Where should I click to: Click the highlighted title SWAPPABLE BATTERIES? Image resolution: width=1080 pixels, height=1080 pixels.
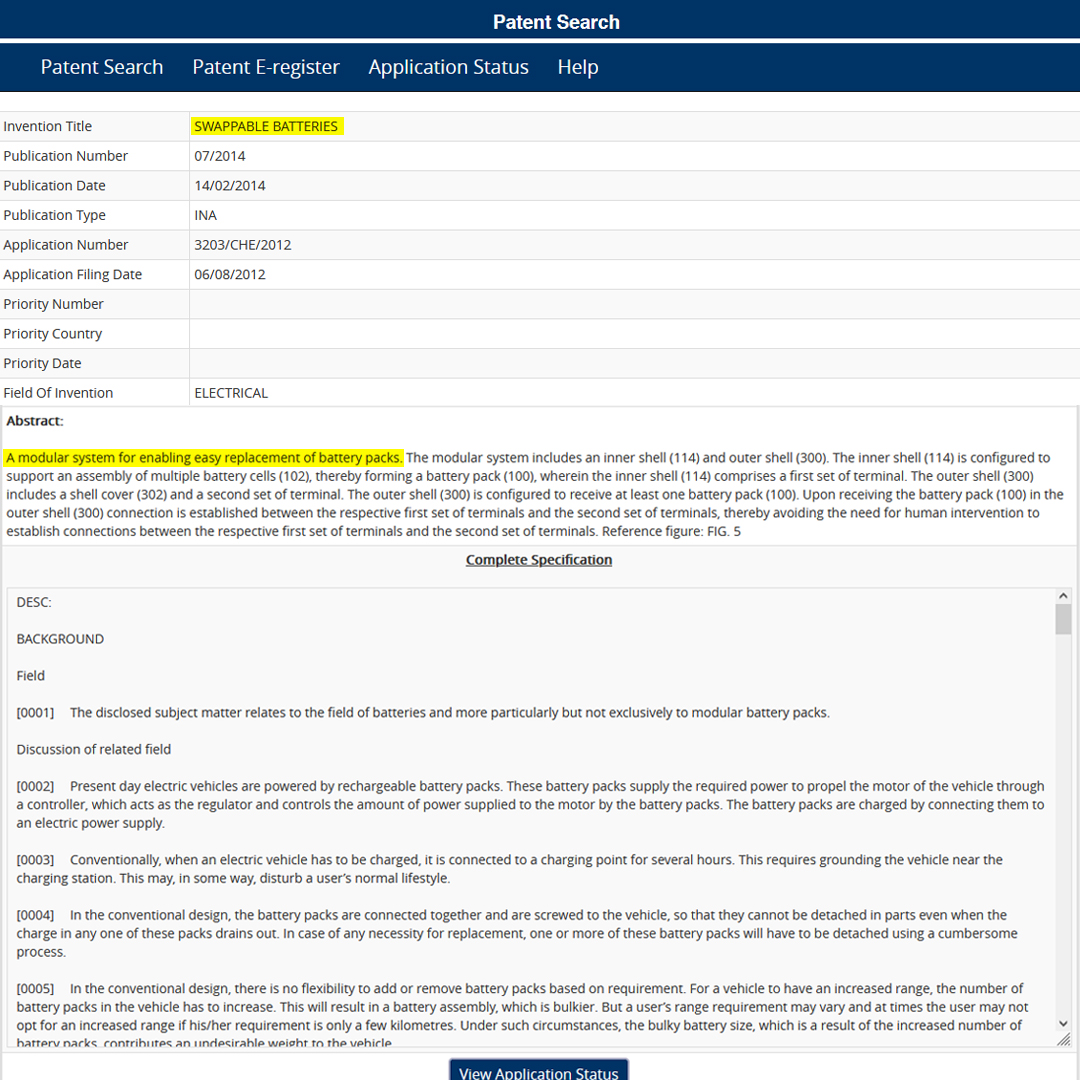(266, 126)
